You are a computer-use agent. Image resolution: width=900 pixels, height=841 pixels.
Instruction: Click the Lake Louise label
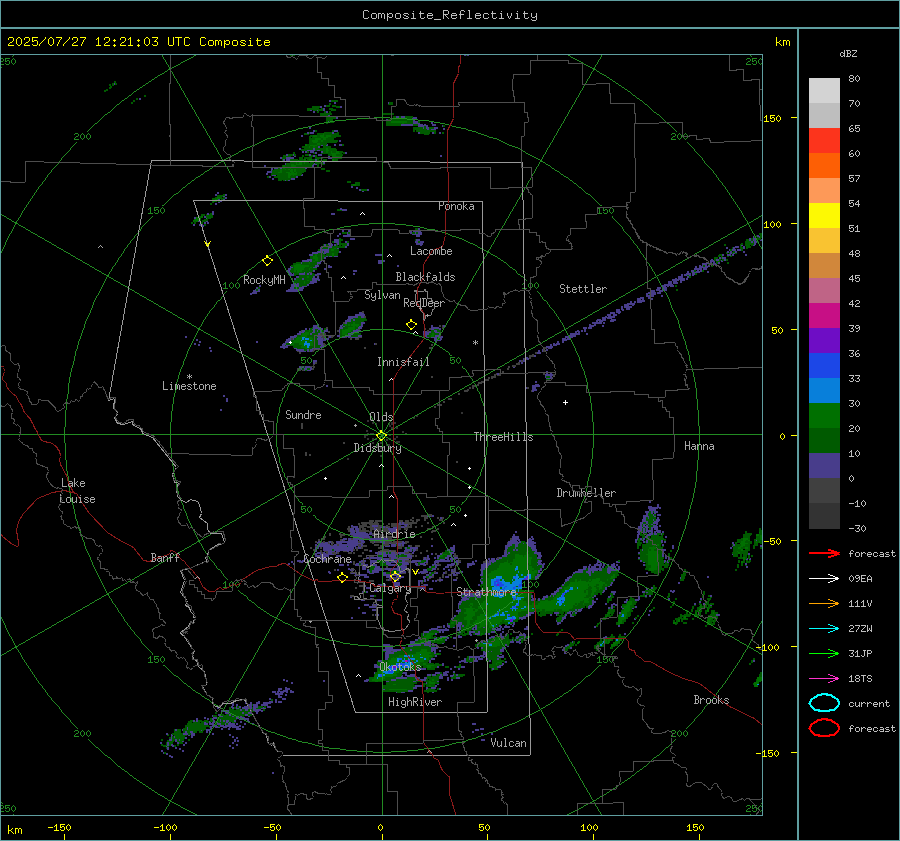coord(77,491)
